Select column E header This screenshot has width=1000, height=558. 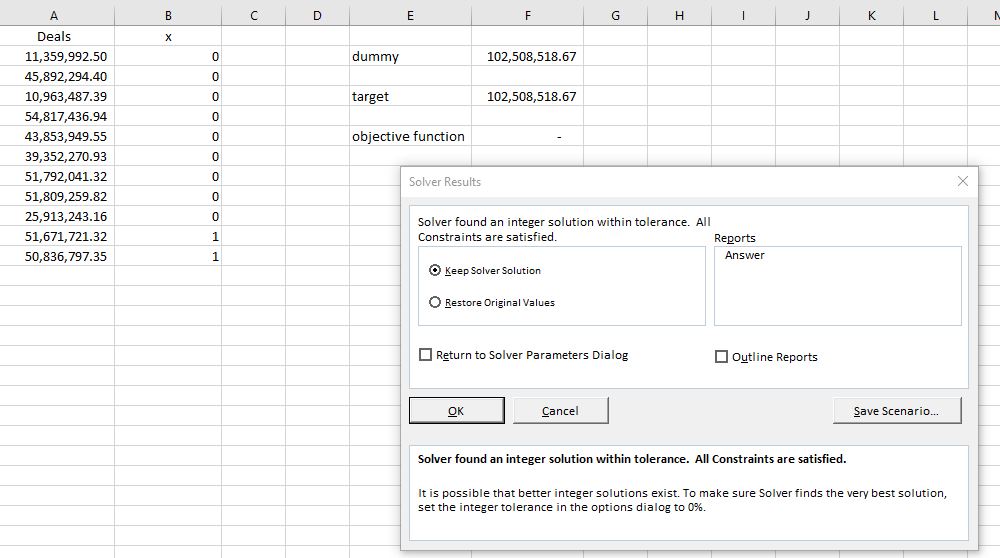click(x=410, y=16)
